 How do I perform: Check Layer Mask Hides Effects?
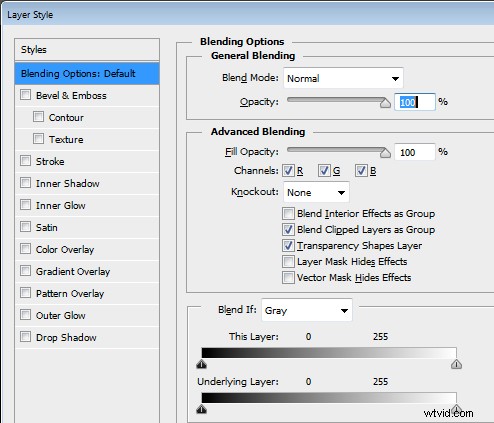[x=288, y=261]
